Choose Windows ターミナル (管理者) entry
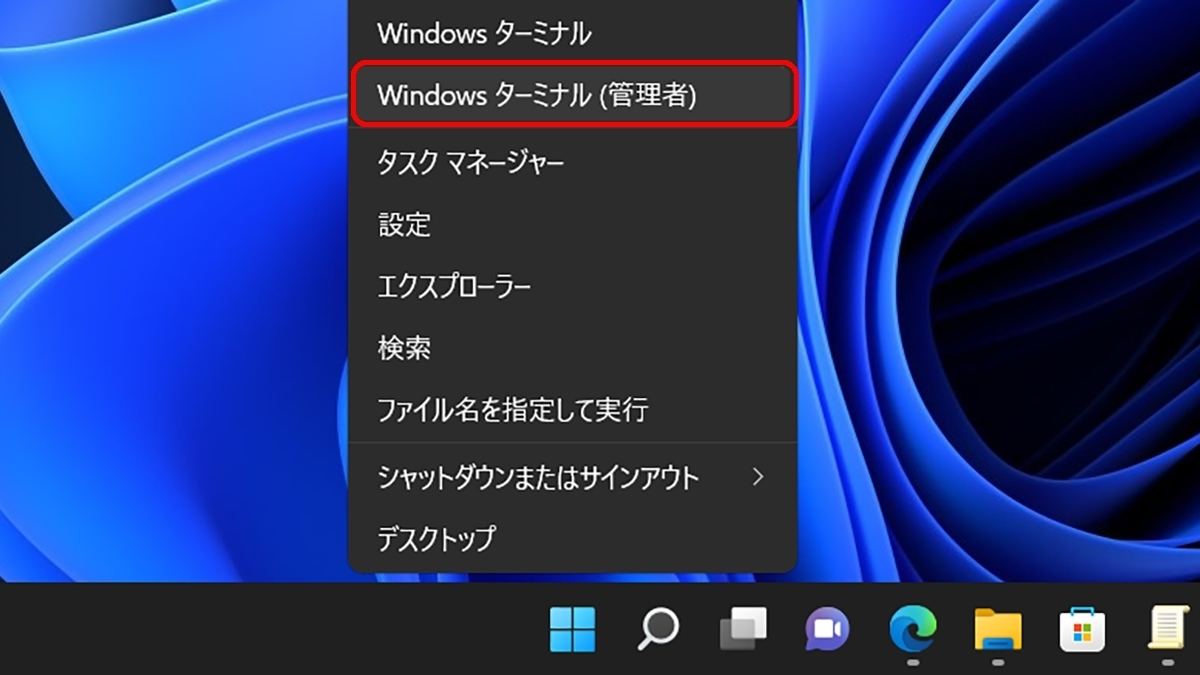The height and width of the screenshot is (675, 1200). 572,94
